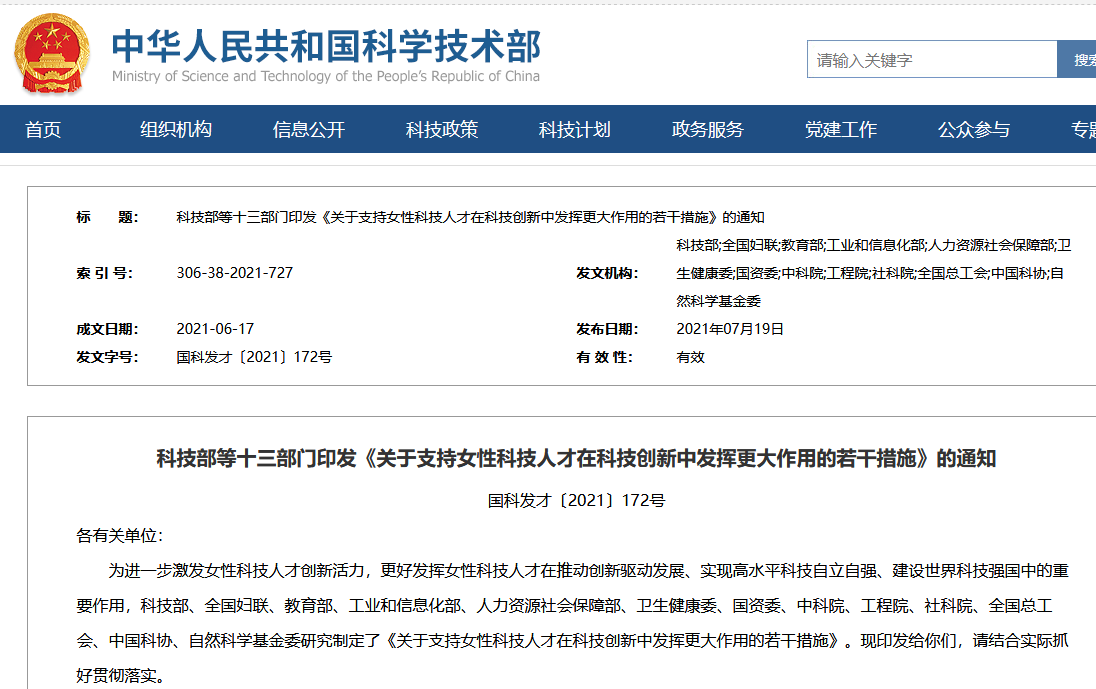This screenshot has height=689, width=1096.
Task: Click the partially visible 专题 navigation item
Action: coord(1083,129)
